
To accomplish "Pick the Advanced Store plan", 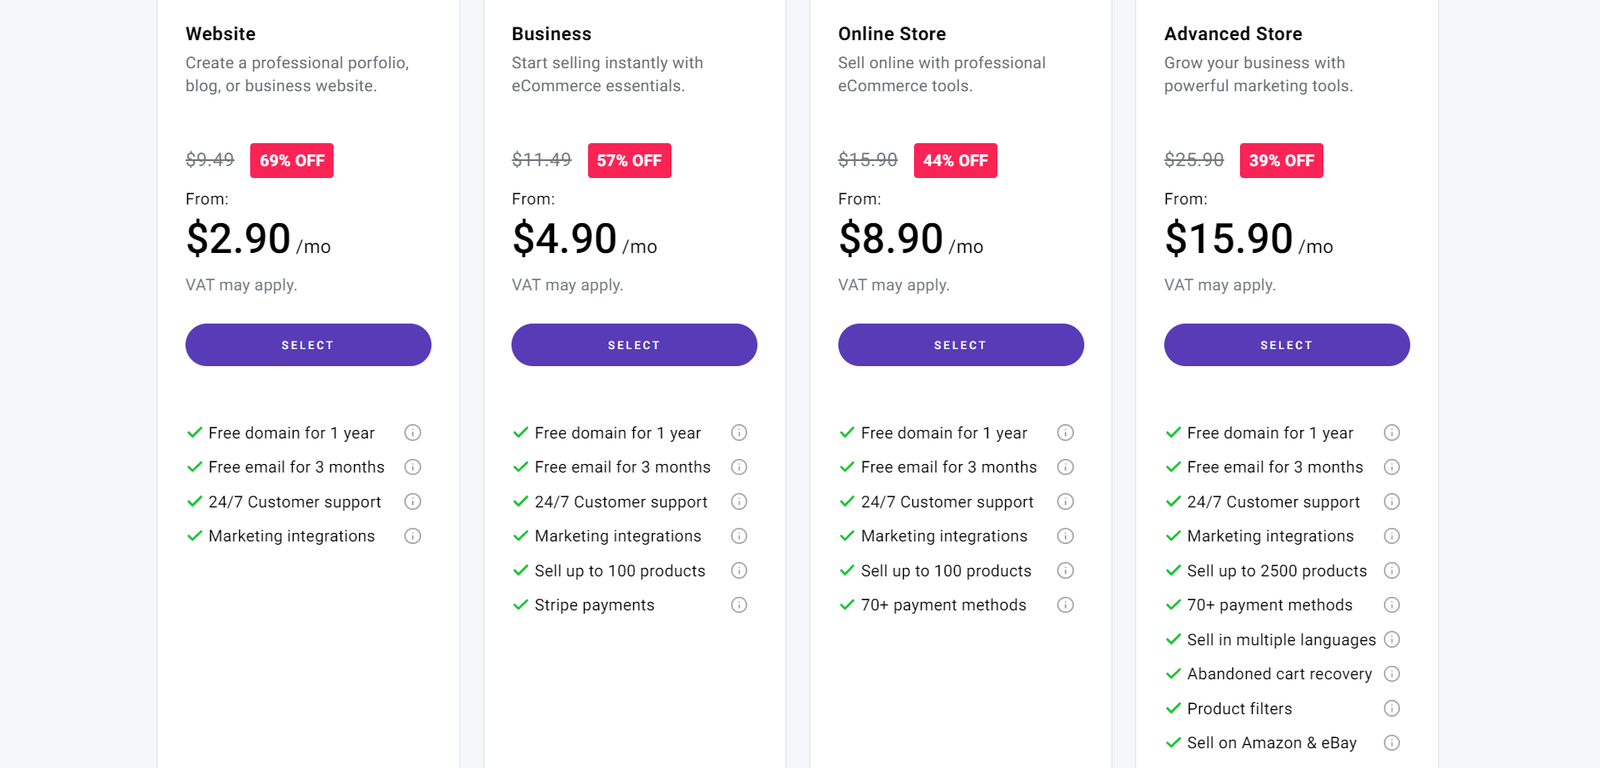I will [1286, 345].
